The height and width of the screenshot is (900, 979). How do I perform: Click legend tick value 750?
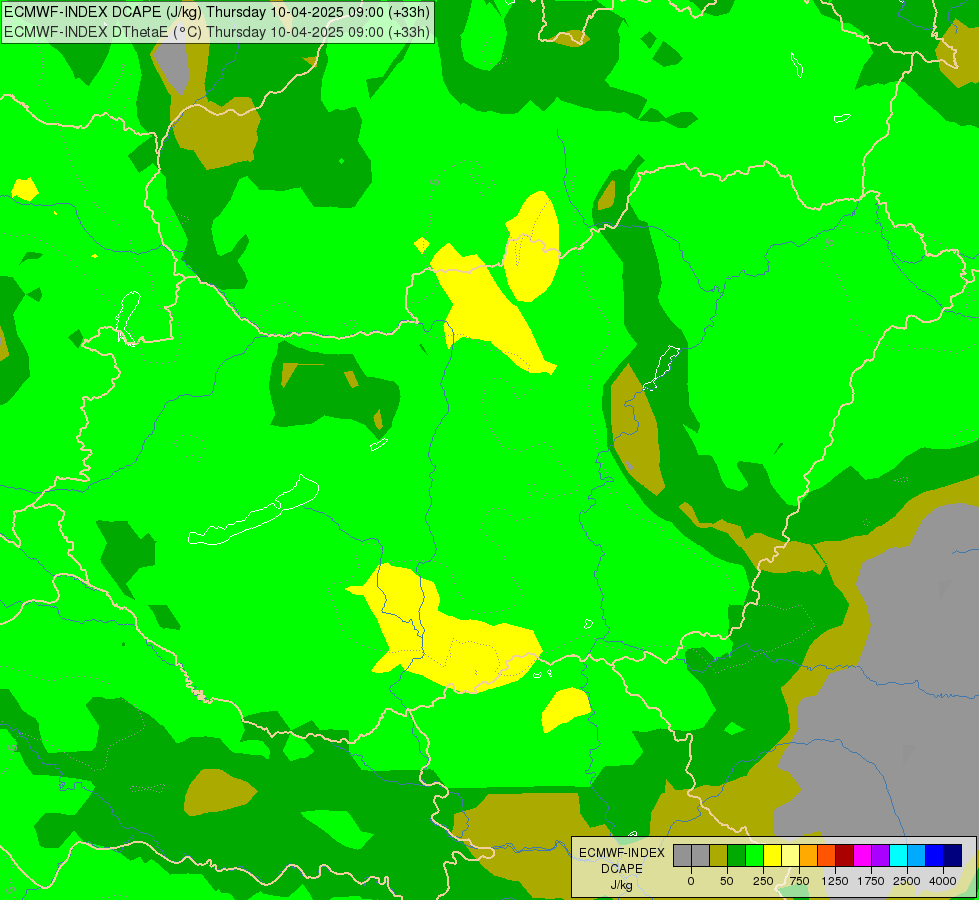coord(799,881)
